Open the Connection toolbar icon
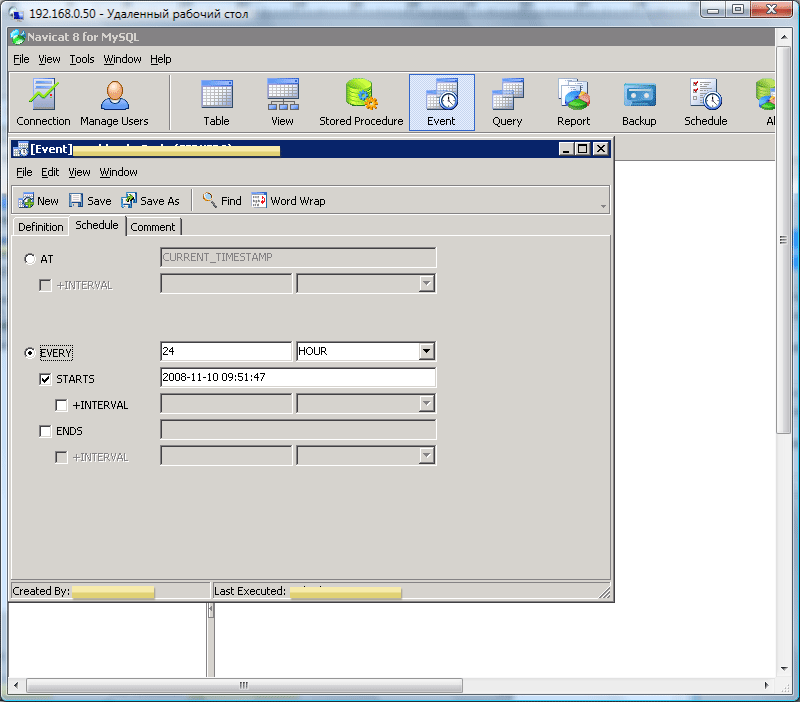Image resolution: width=800 pixels, height=702 pixels. (x=44, y=103)
